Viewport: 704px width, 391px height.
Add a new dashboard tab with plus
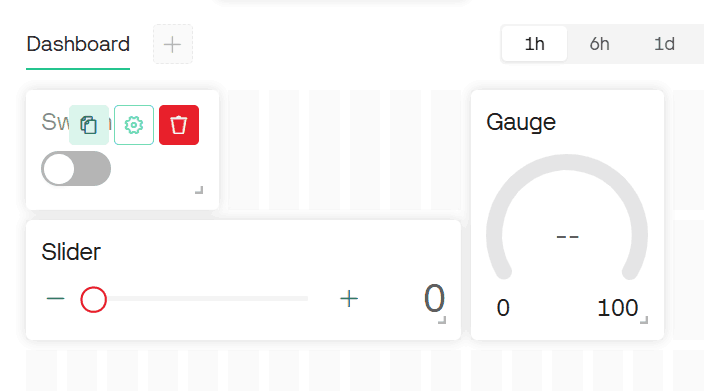click(x=172, y=44)
